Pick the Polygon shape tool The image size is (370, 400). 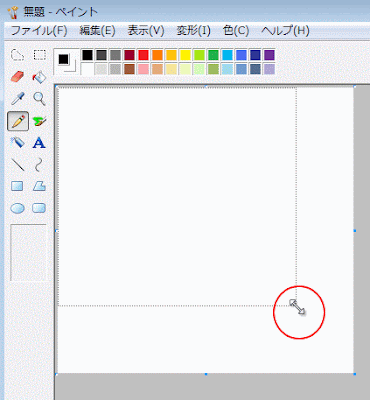(x=39, y=186)
